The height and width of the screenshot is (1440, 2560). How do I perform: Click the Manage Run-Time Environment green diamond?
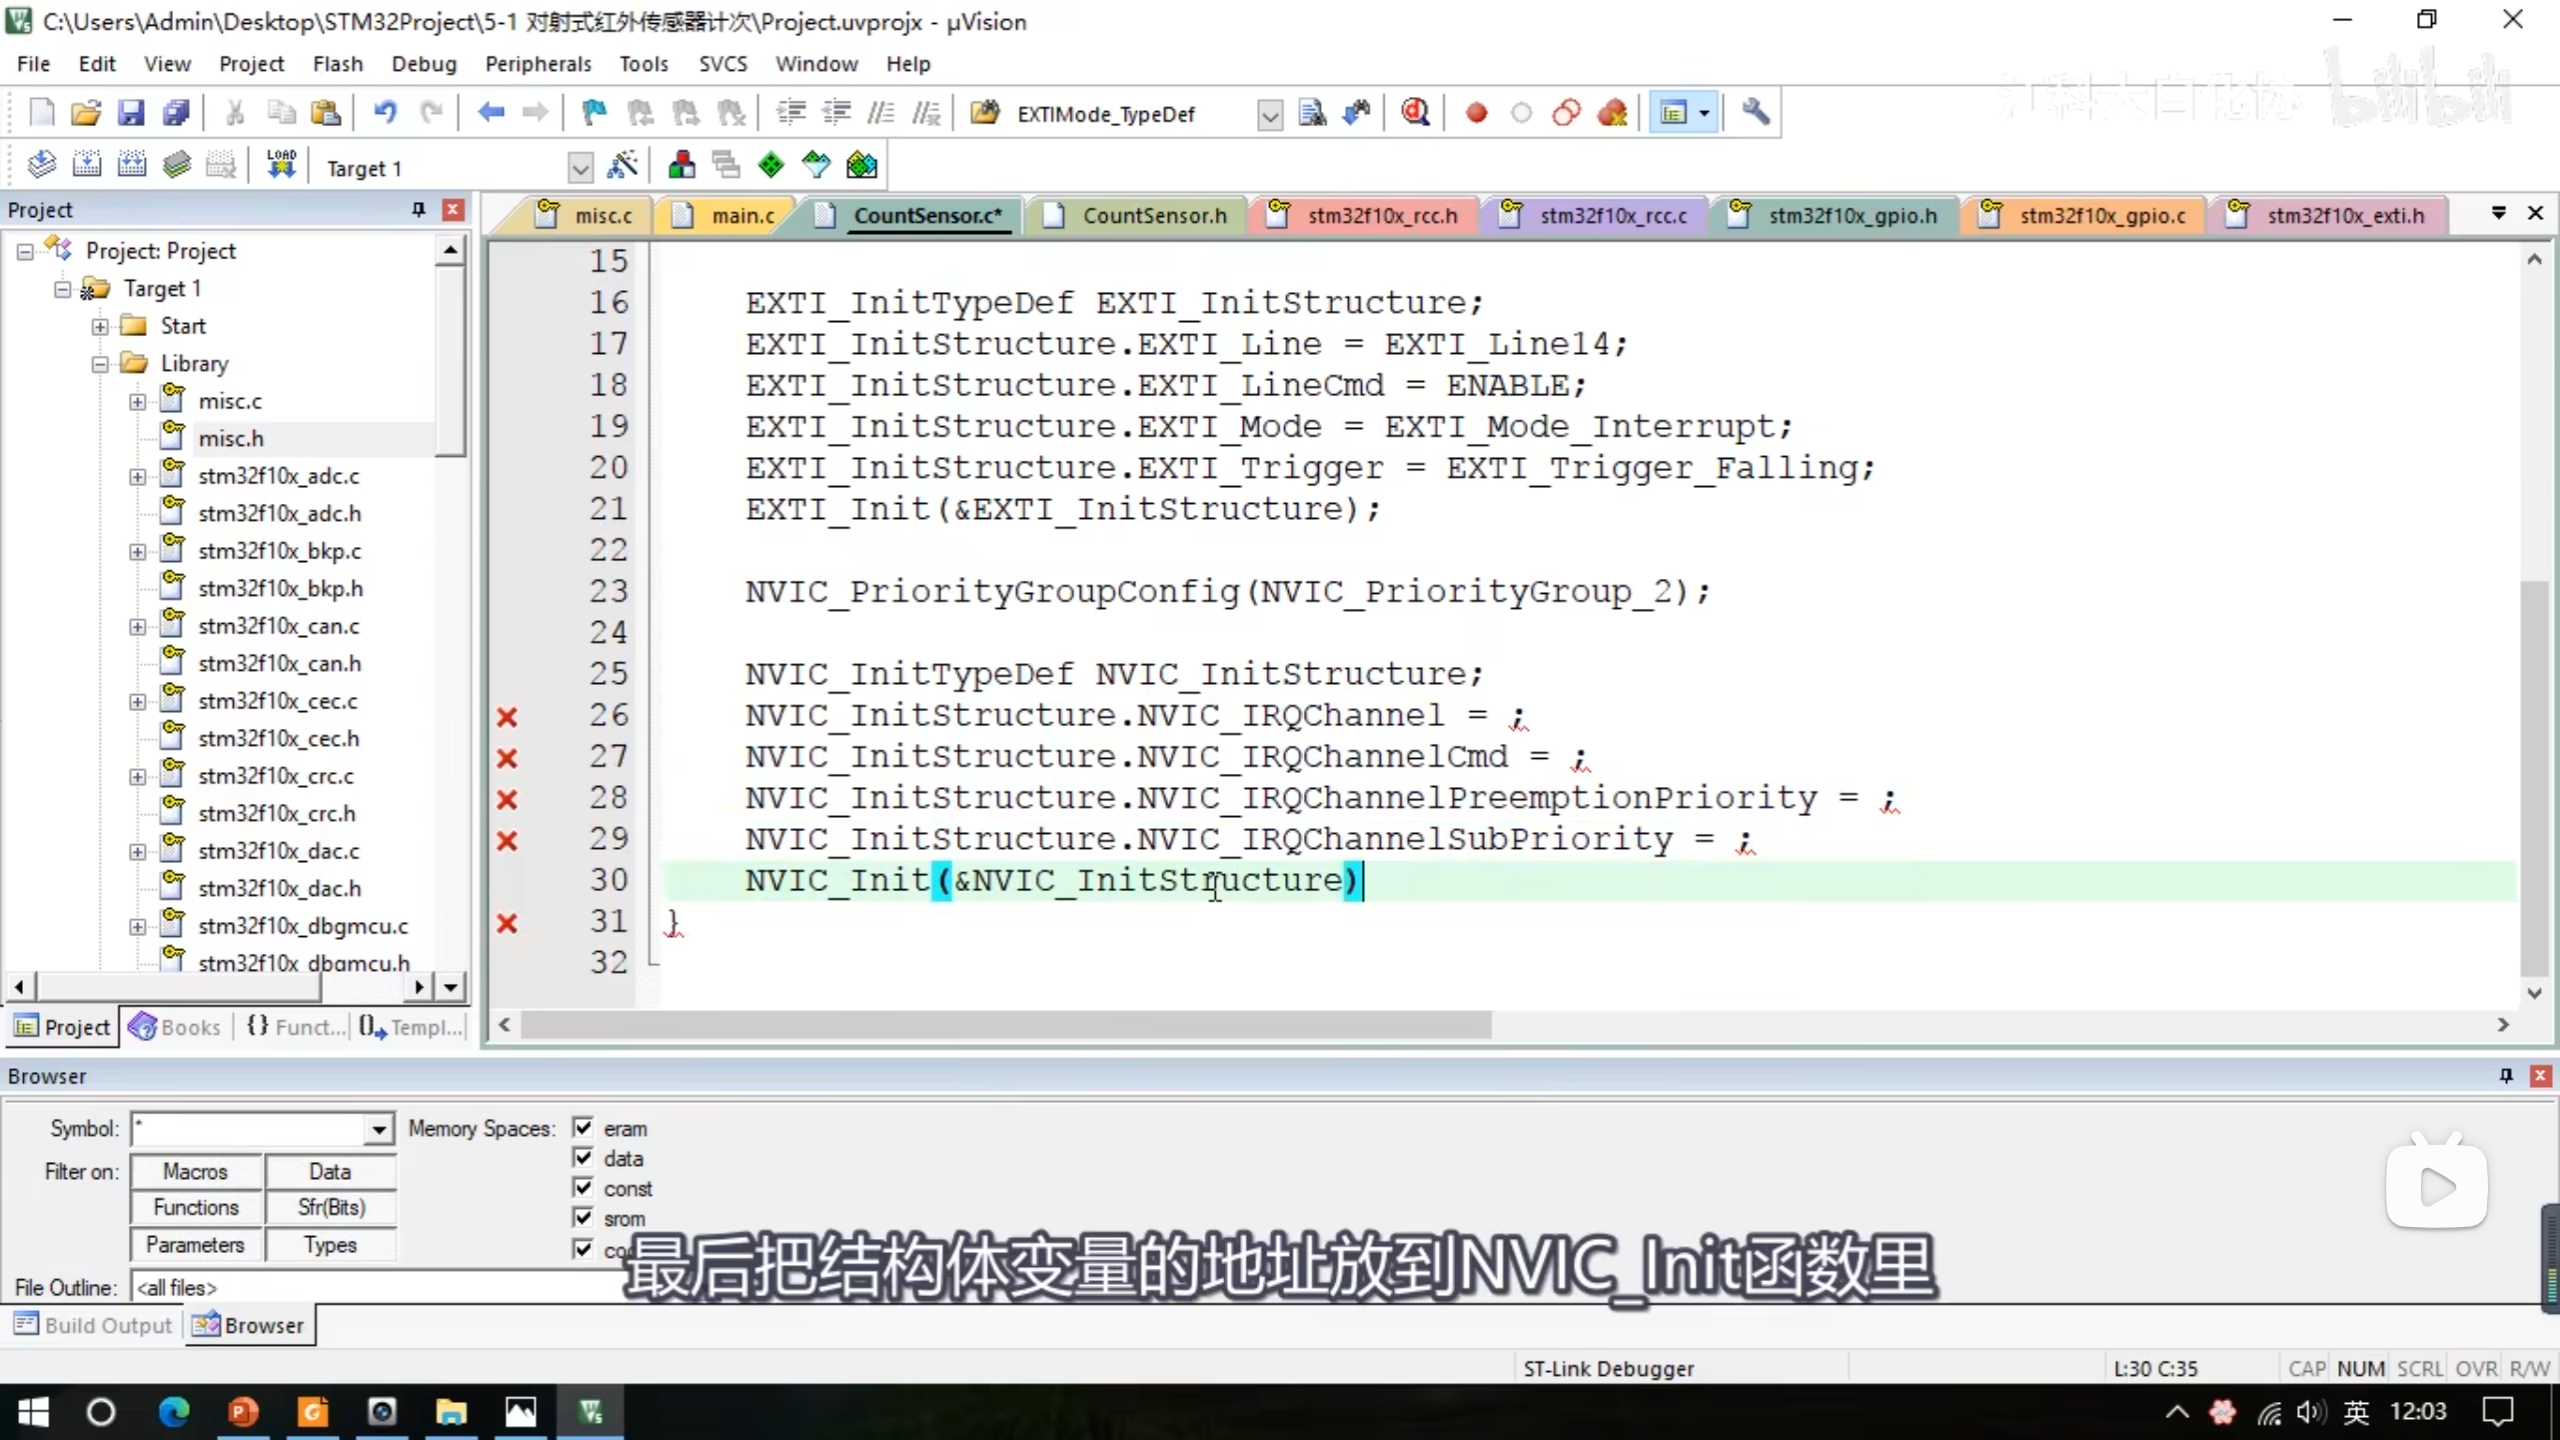(771, 165)
